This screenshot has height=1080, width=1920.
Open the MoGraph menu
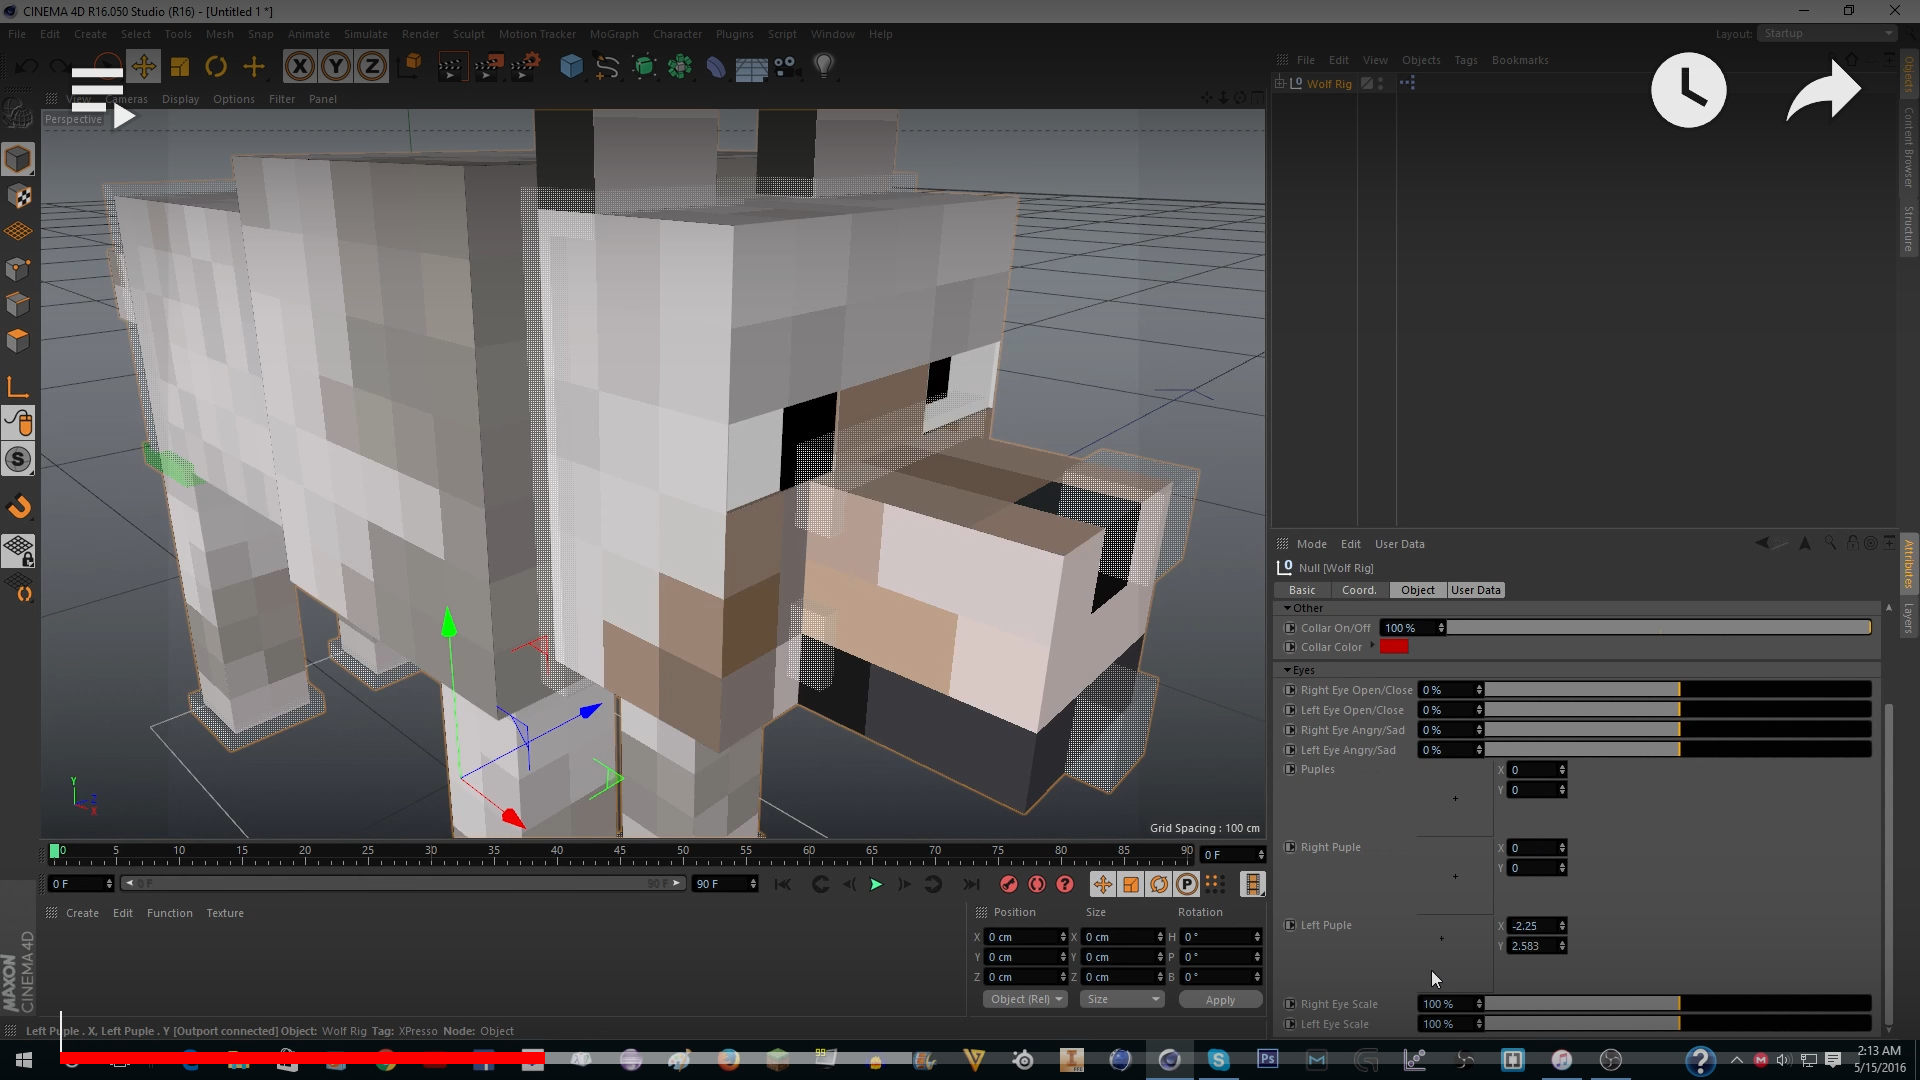(614, 34)
